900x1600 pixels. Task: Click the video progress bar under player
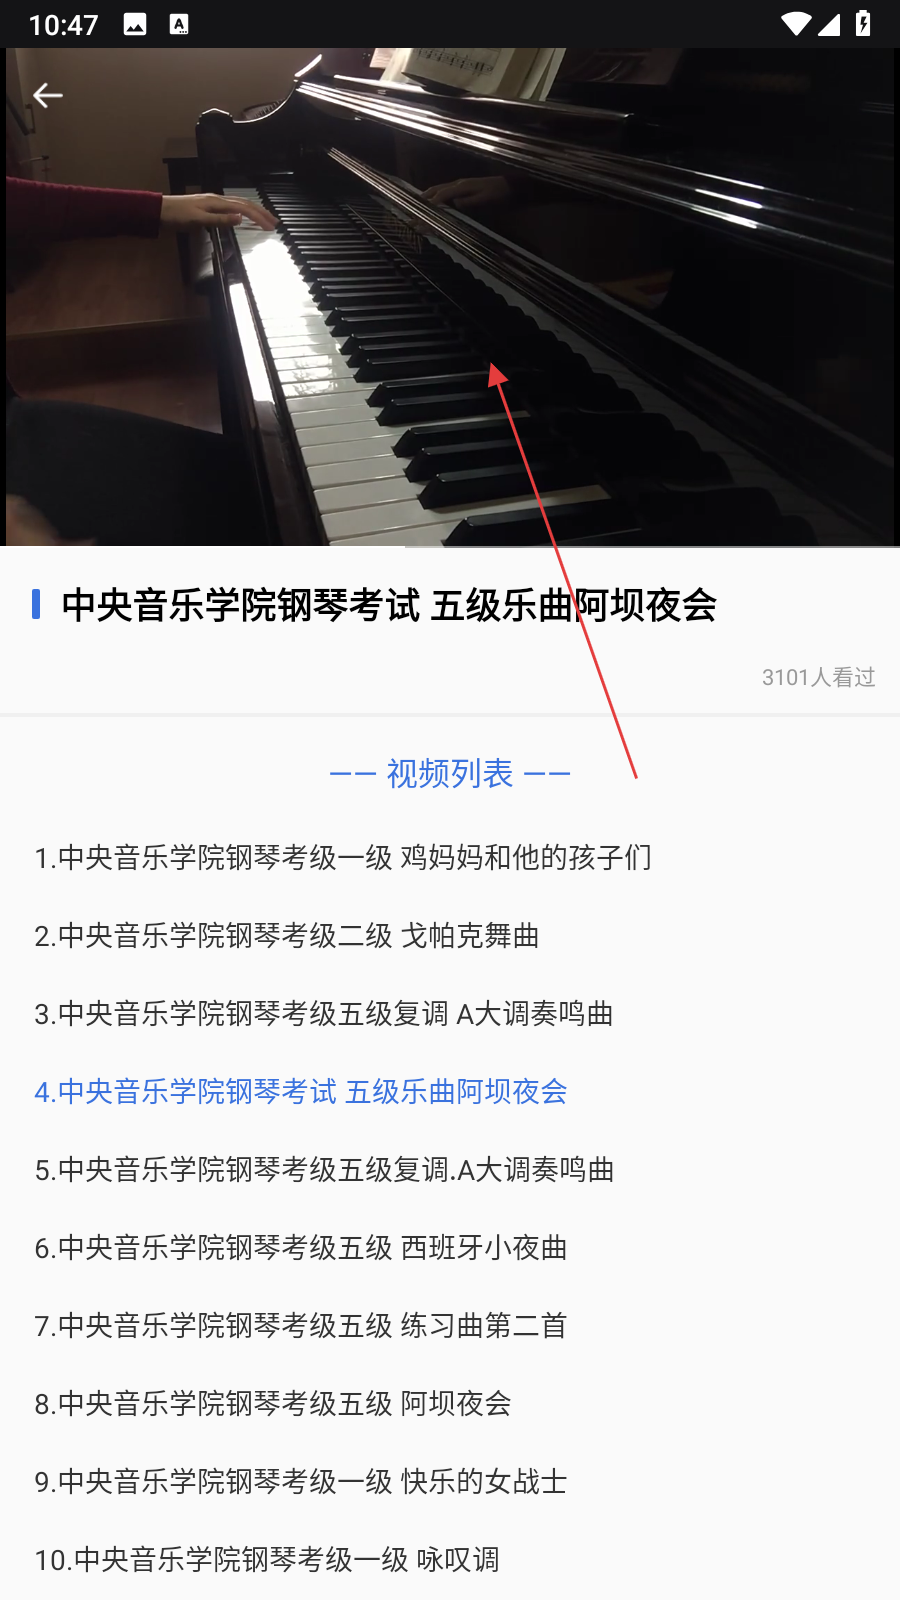[450, 547]
